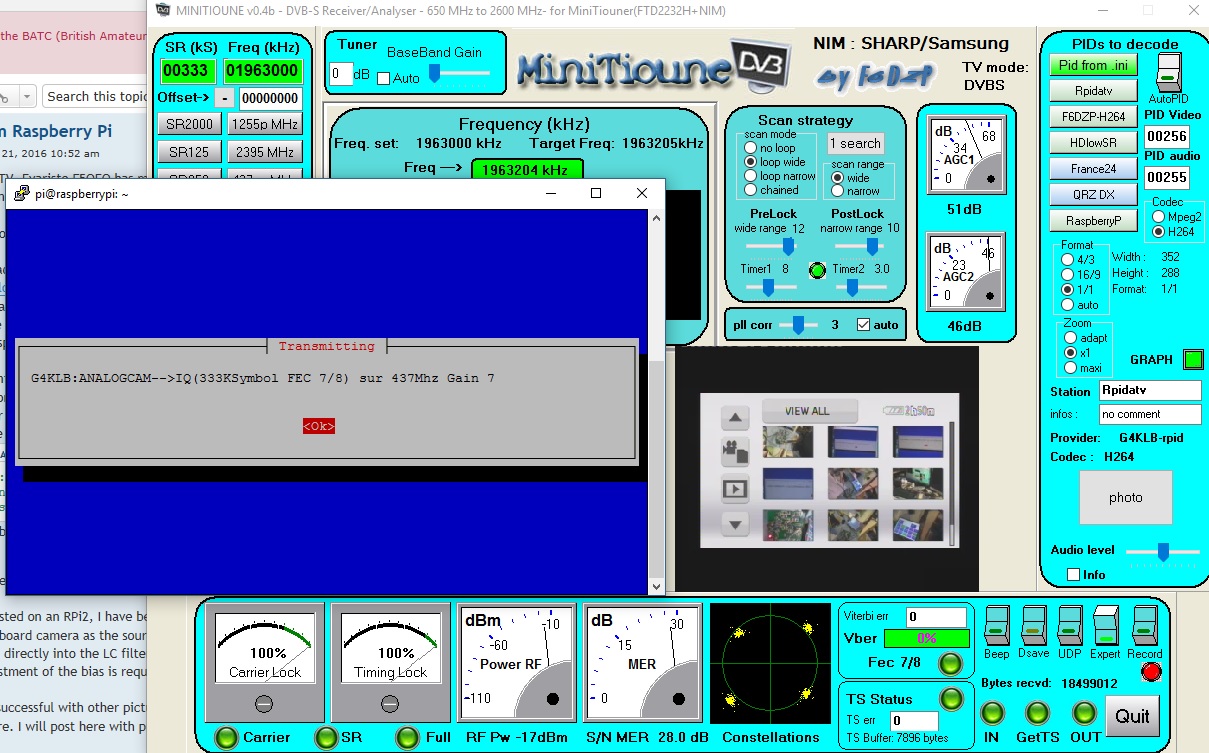The width and height of the screenshot is (1209, 753).
Task: Set Zoom to maxi
Action: pos(1071,368)
